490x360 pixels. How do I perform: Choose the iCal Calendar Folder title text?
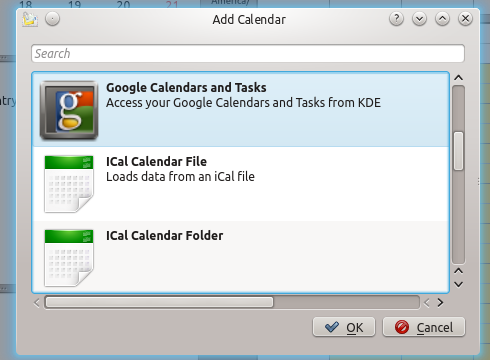point(165,236)
